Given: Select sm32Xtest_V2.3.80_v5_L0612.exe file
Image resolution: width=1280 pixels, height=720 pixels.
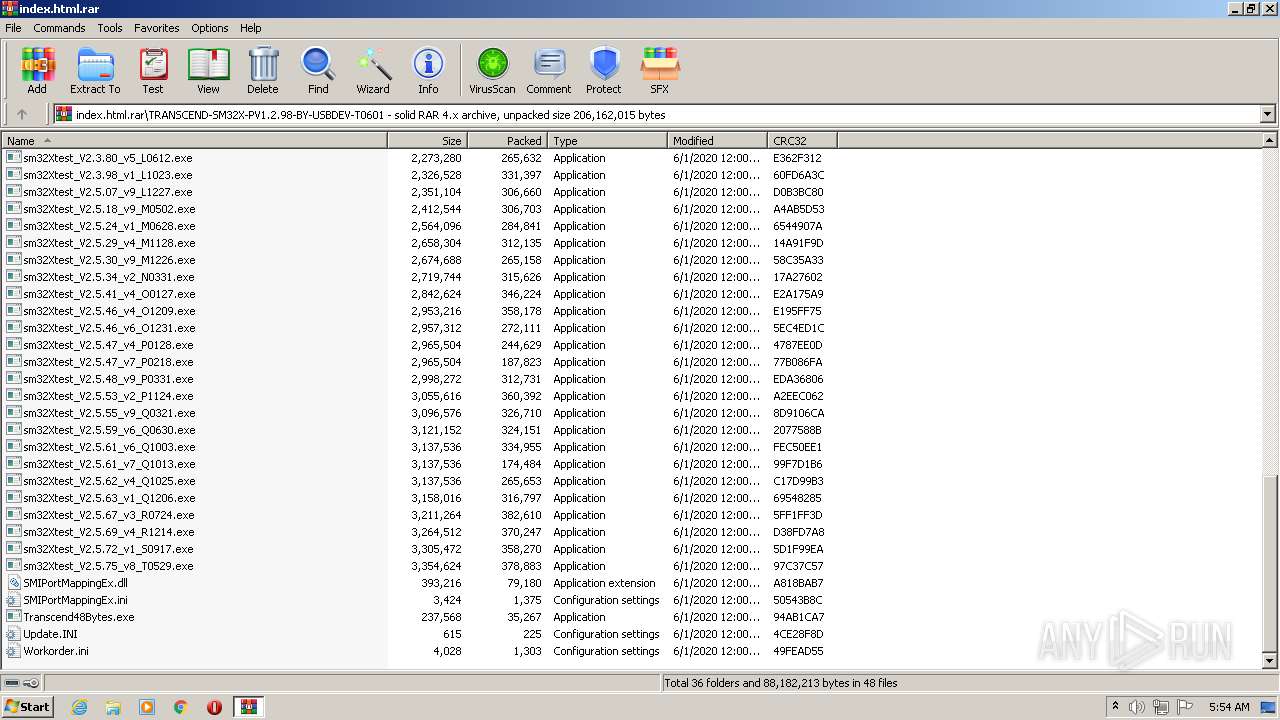Looking at the screenshot, I should pos(107,158).
